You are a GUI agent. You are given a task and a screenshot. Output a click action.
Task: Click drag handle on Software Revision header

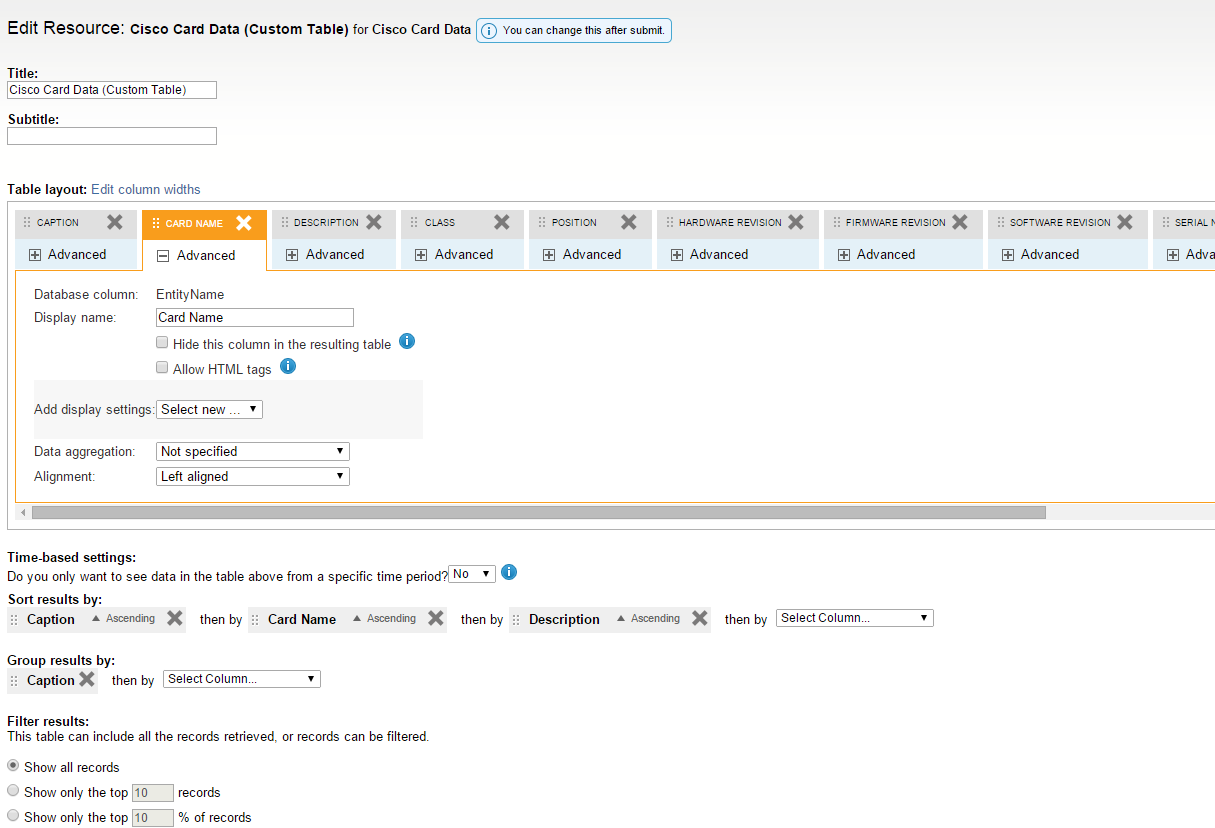(x=1000, y=223)
